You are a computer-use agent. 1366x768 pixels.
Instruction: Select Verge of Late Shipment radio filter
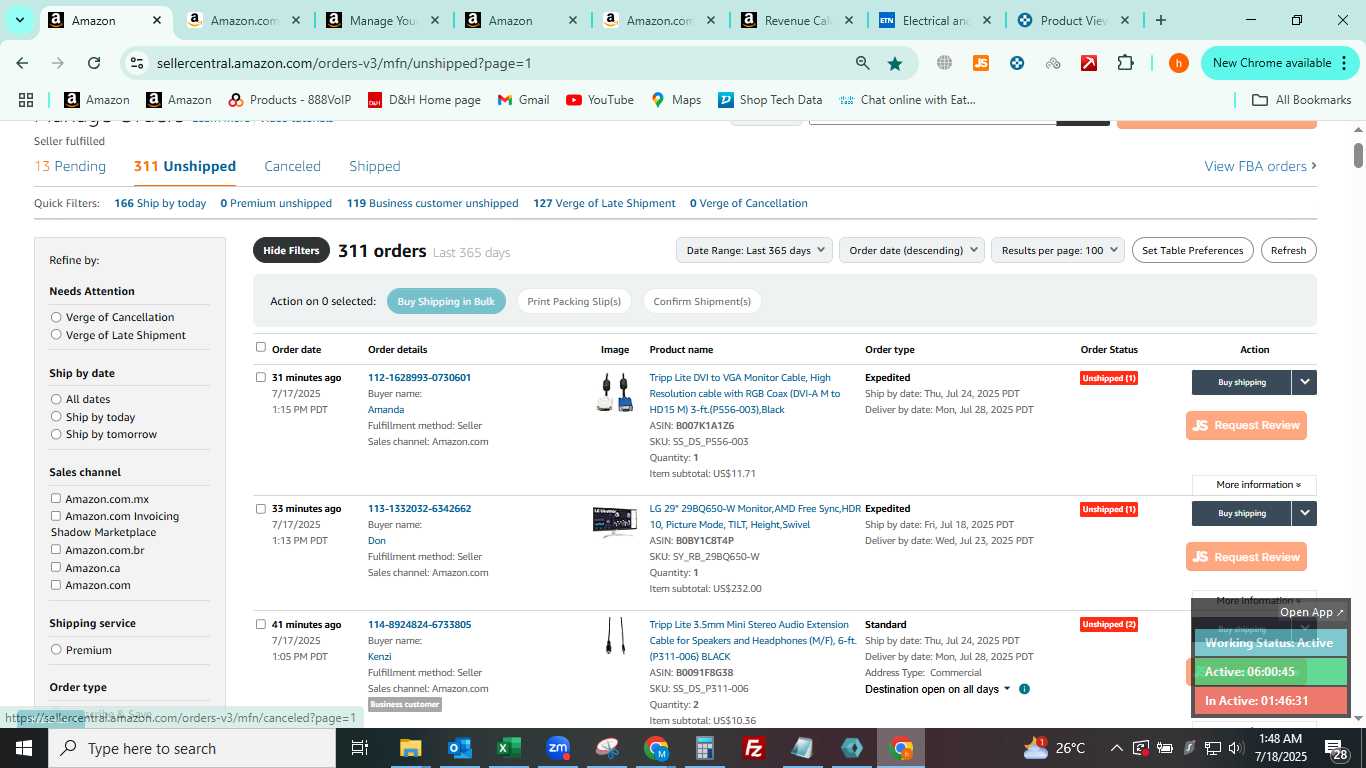click(x=56, y=335)
